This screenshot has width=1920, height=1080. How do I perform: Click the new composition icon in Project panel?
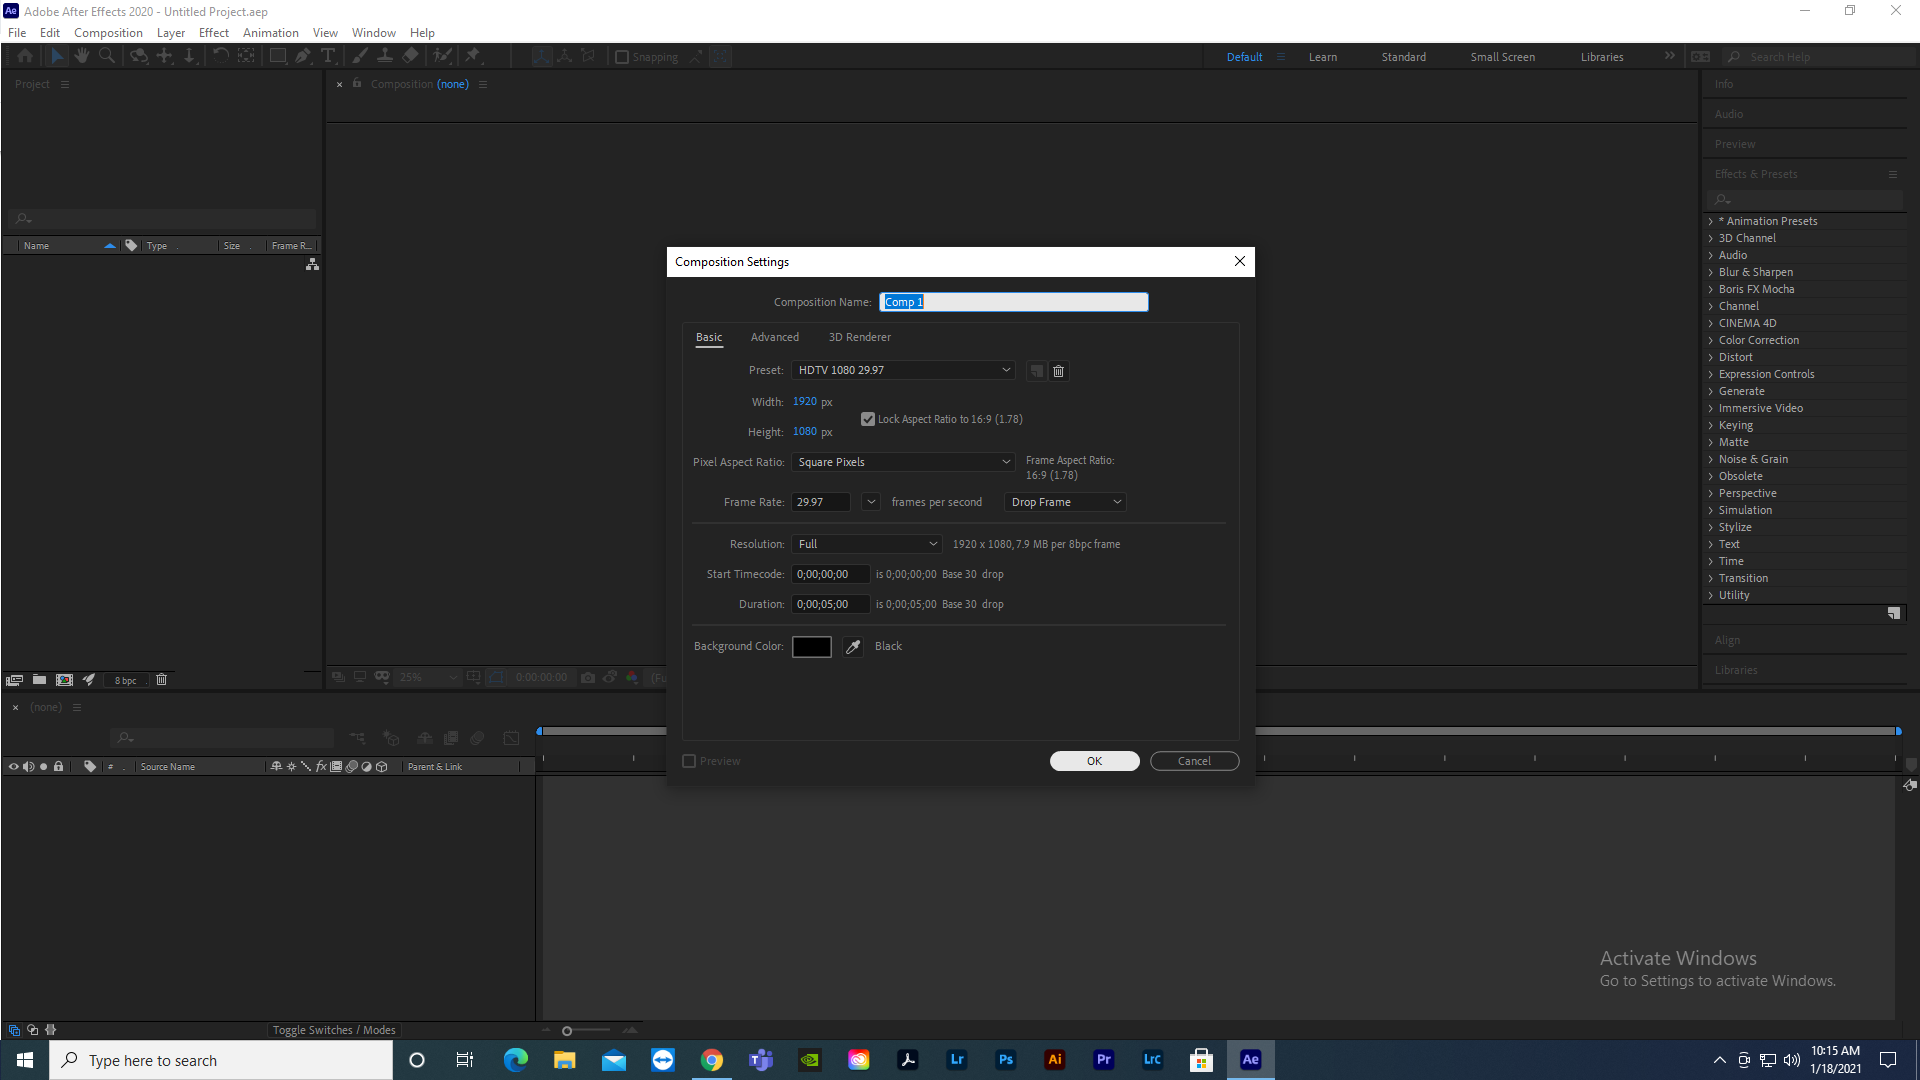64,680
